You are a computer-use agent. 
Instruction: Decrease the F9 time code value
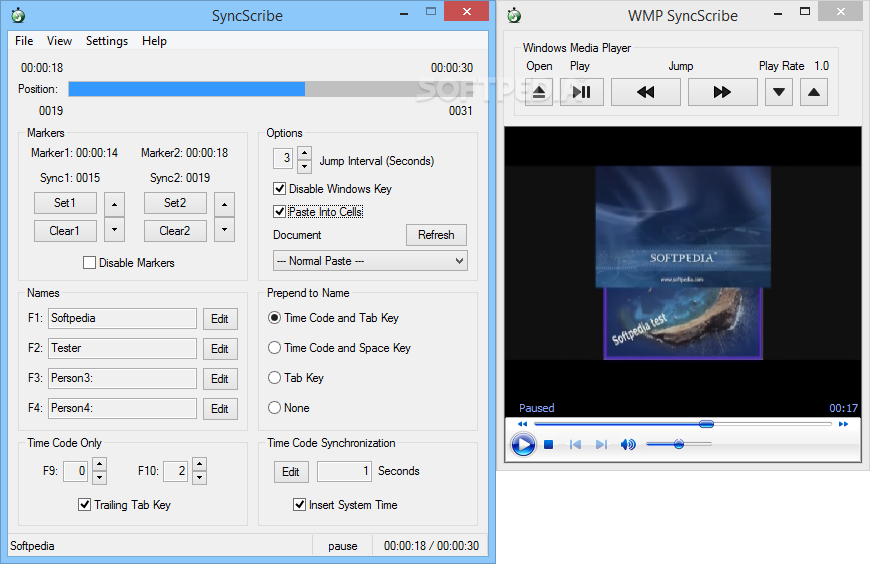tap(99, 477)
